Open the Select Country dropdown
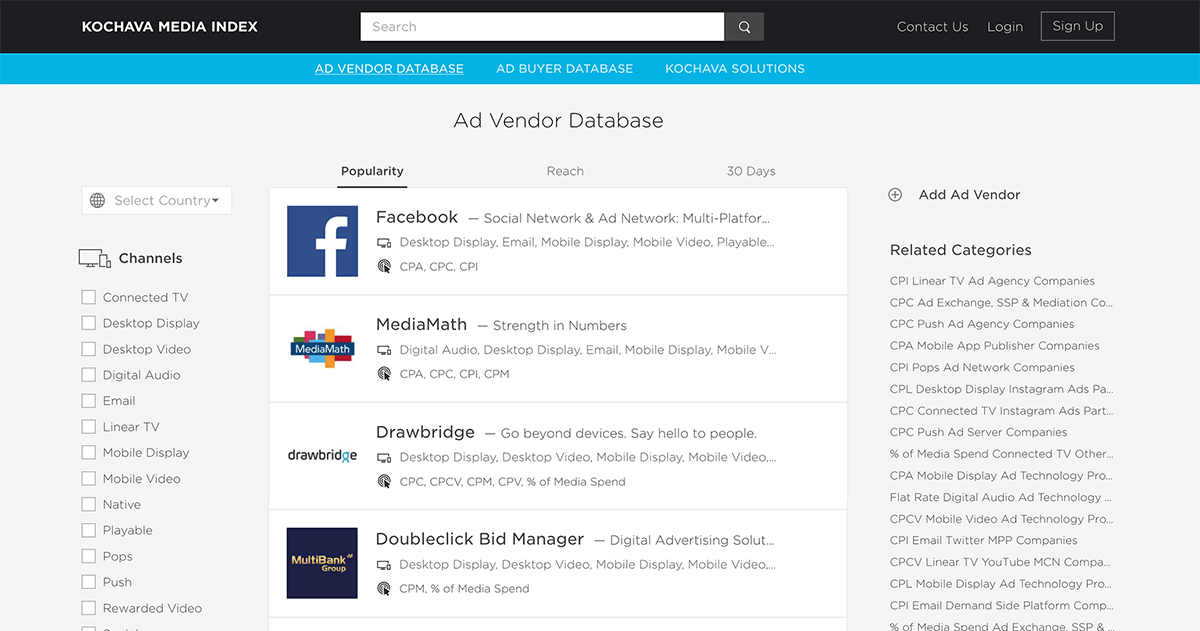 (x=156, y=200)
